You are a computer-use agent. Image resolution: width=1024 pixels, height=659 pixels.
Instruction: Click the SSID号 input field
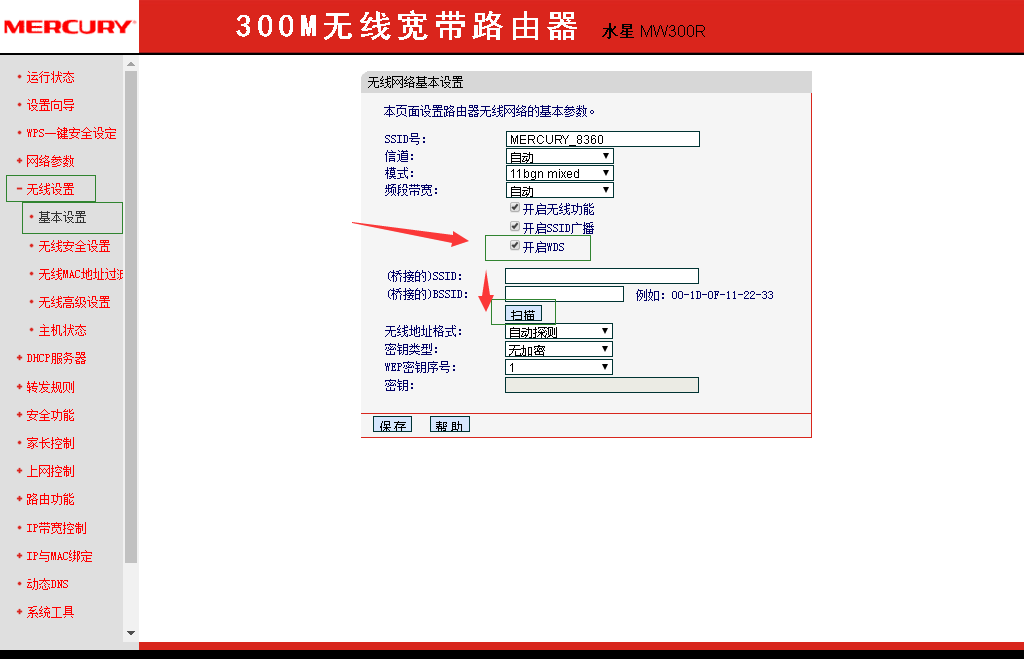click(x=602, y=139)
